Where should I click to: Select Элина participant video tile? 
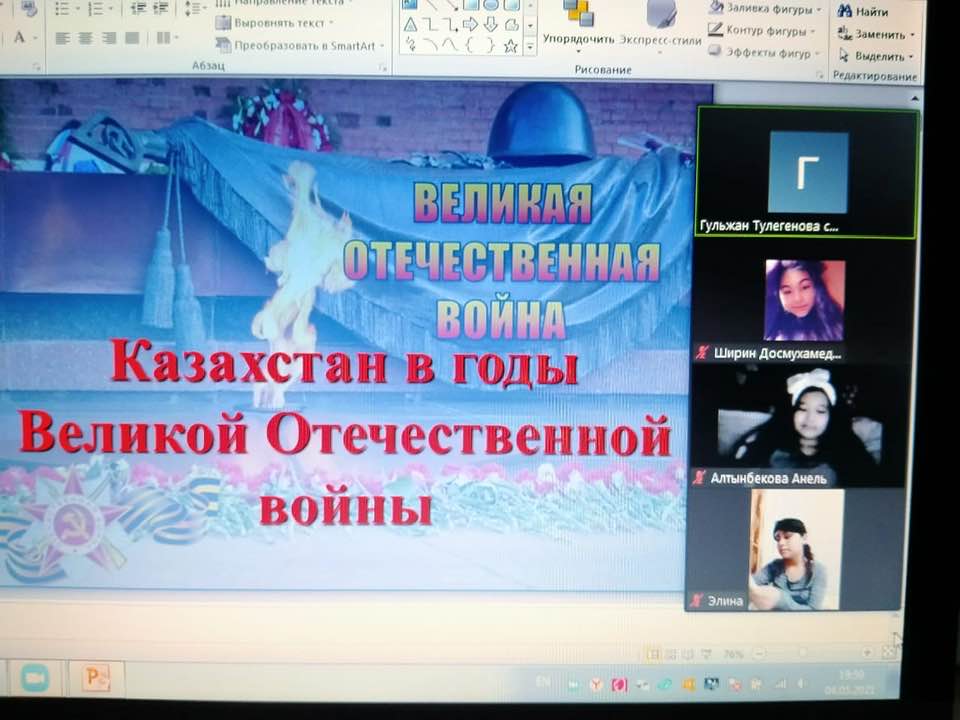coord(794,550)
